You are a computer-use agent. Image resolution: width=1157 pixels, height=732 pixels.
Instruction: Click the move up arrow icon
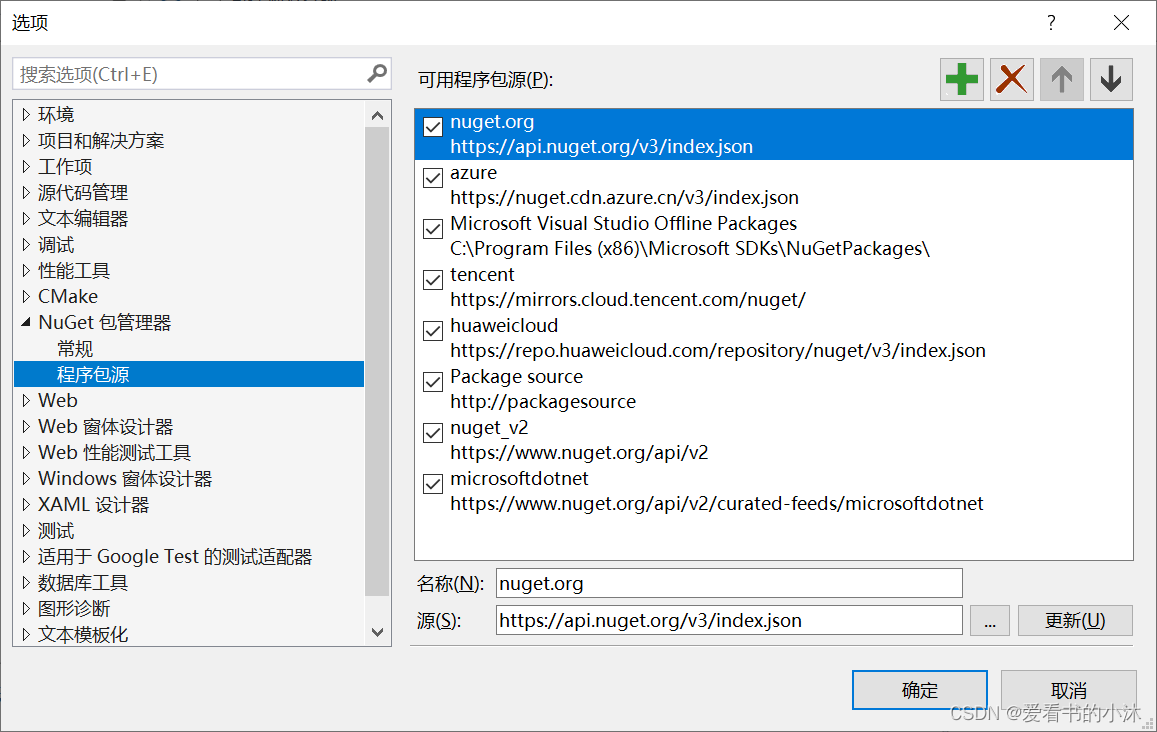pyautogui.click(x=1061, y=79)
